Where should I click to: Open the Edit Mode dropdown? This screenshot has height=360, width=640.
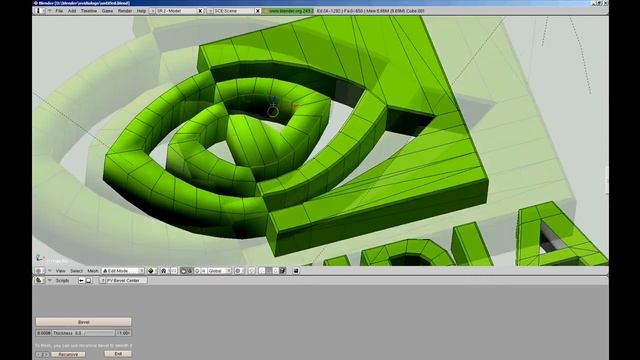coord(123,271)
